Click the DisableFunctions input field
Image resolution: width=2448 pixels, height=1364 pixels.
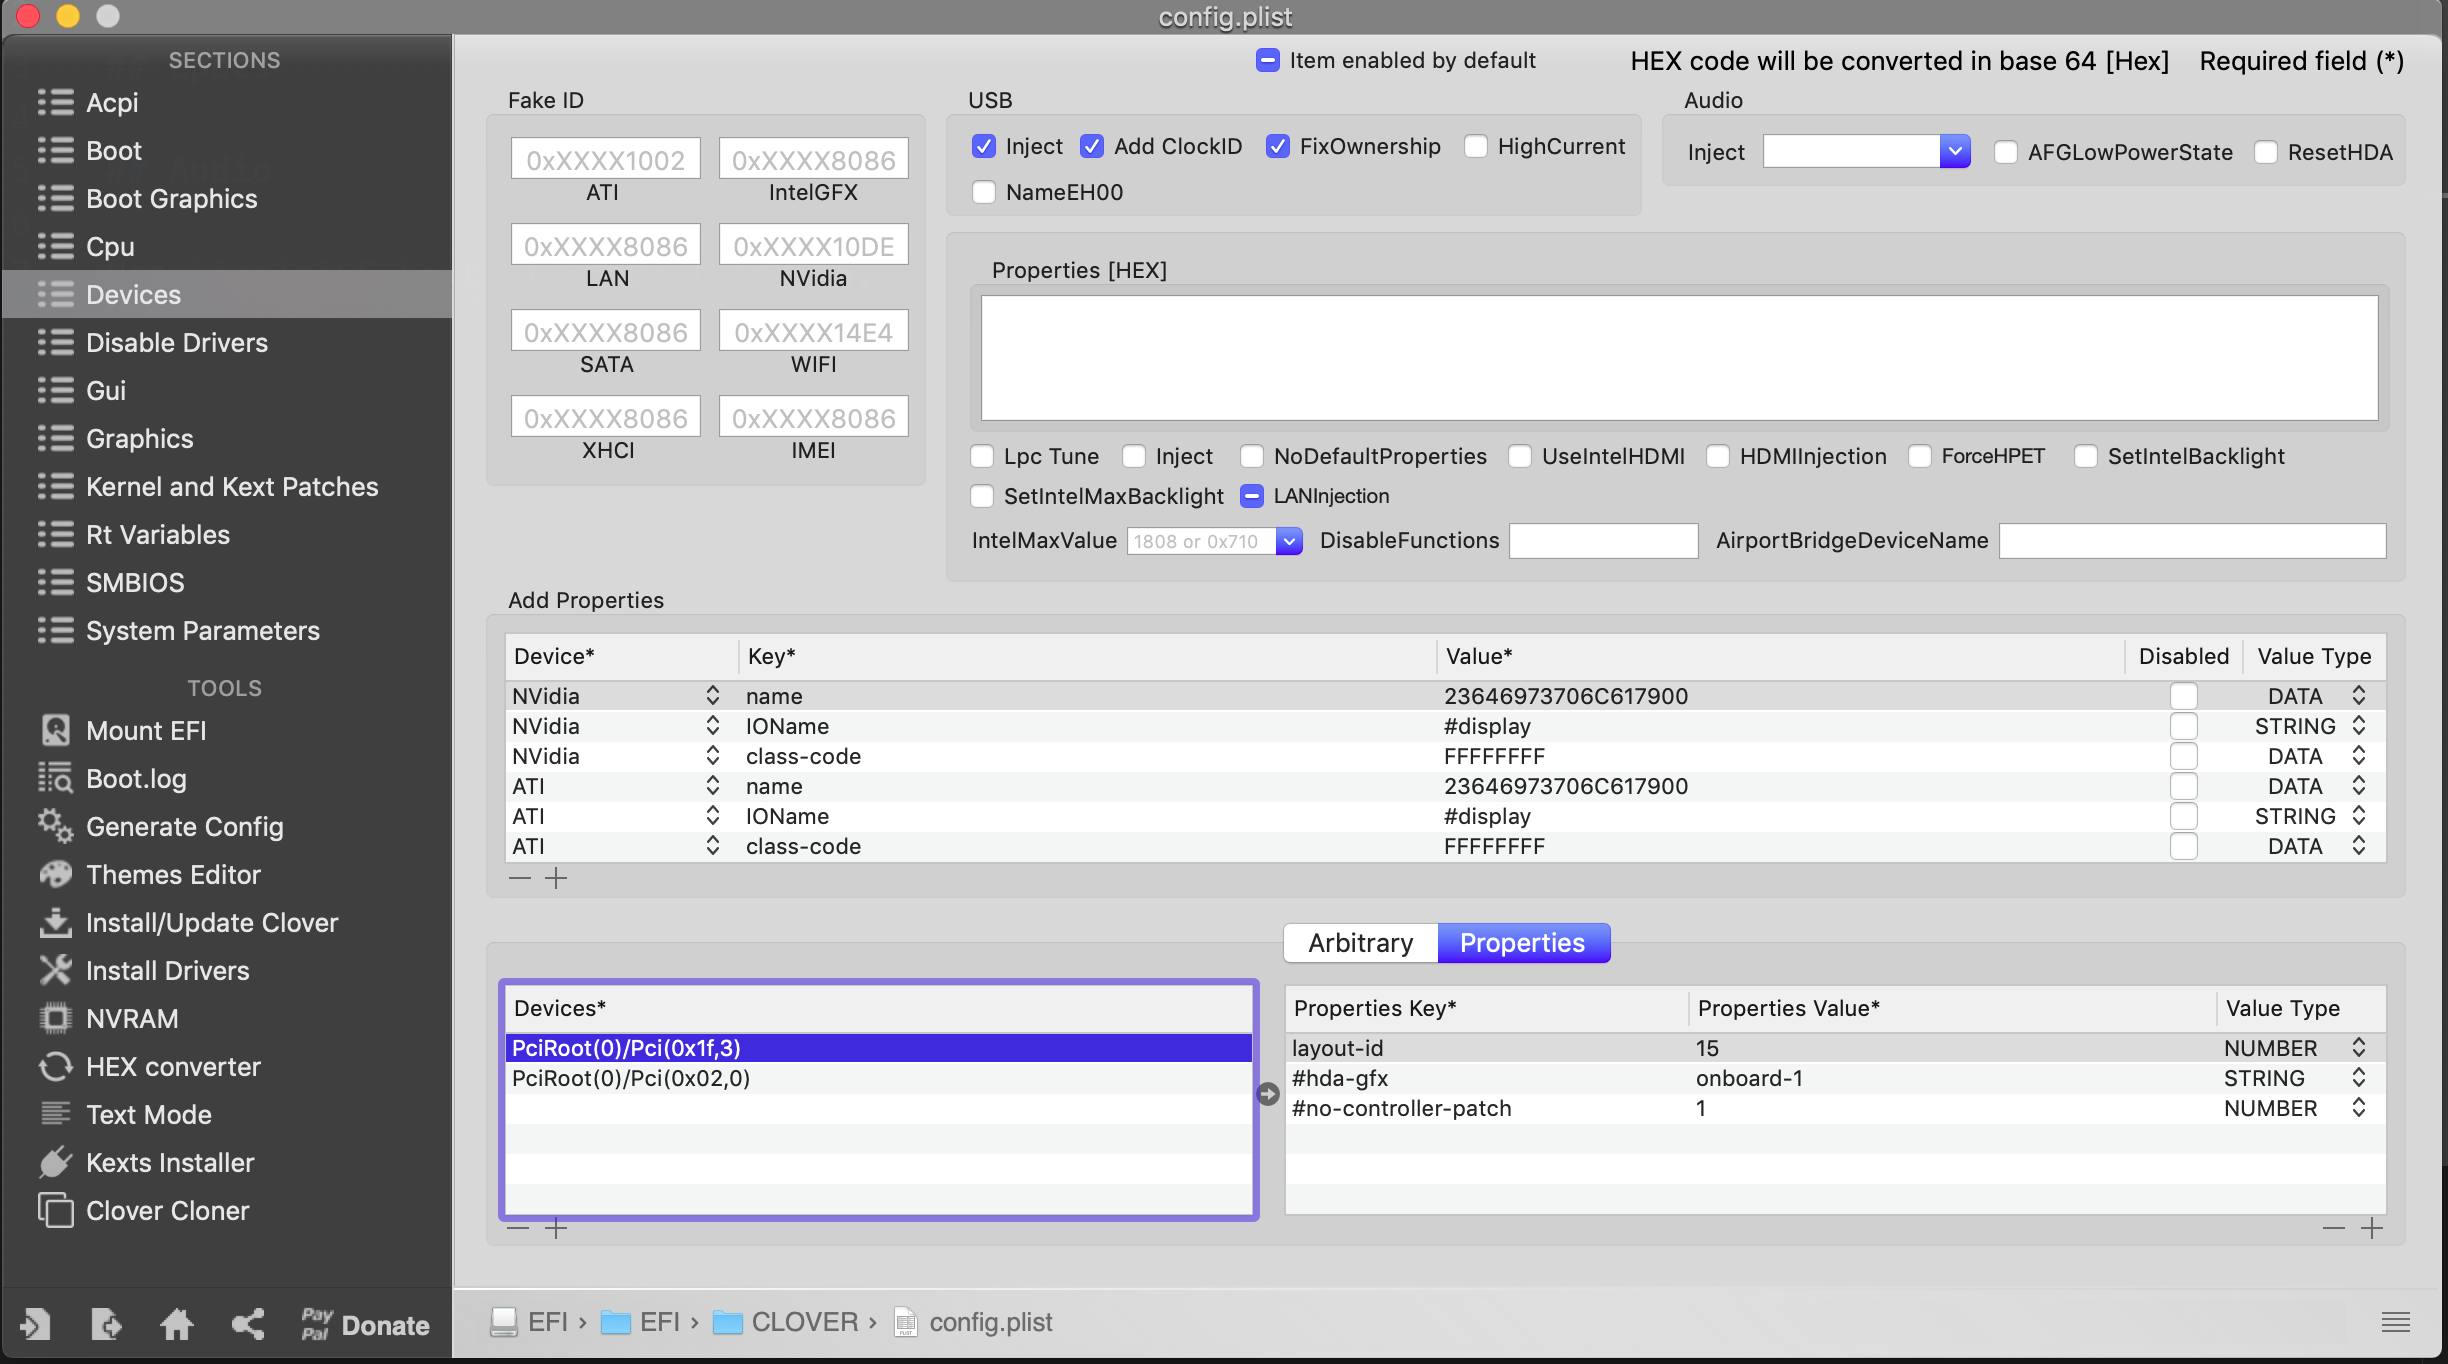1604,541
